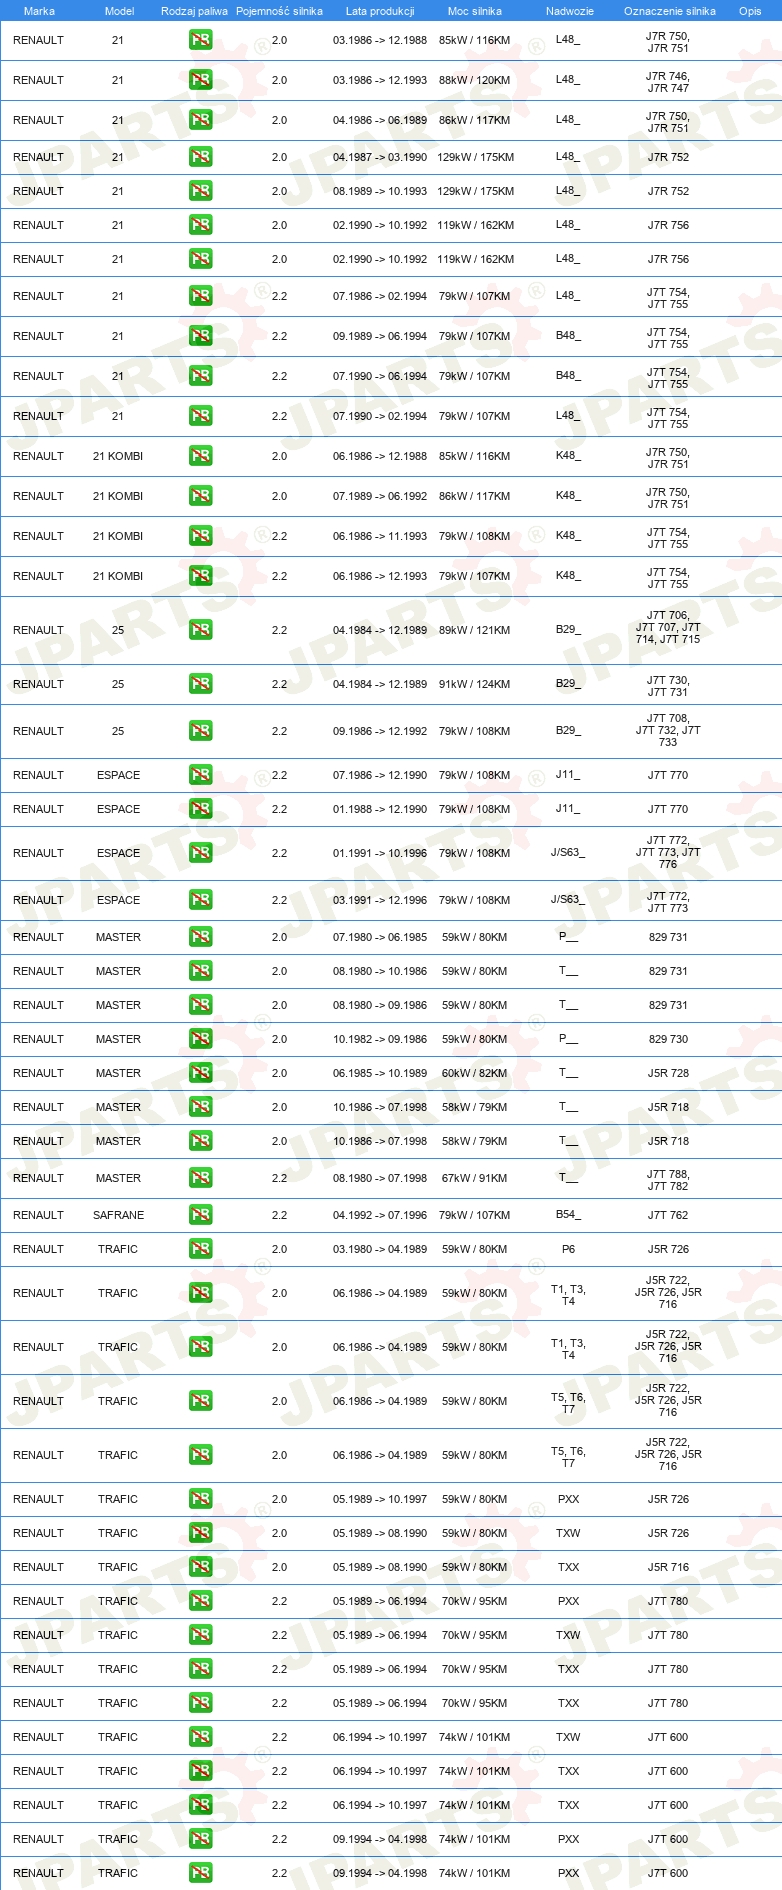The image size is (782, 1890).
Task: Click fuel icon for ESPACE 03.1991 -> 12.1996
Action: 201,900
